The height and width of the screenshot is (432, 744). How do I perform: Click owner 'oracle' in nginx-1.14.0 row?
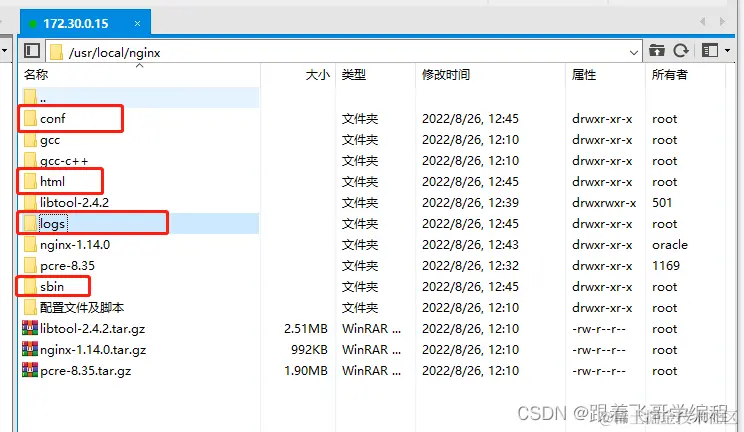[x=670, y=245]
